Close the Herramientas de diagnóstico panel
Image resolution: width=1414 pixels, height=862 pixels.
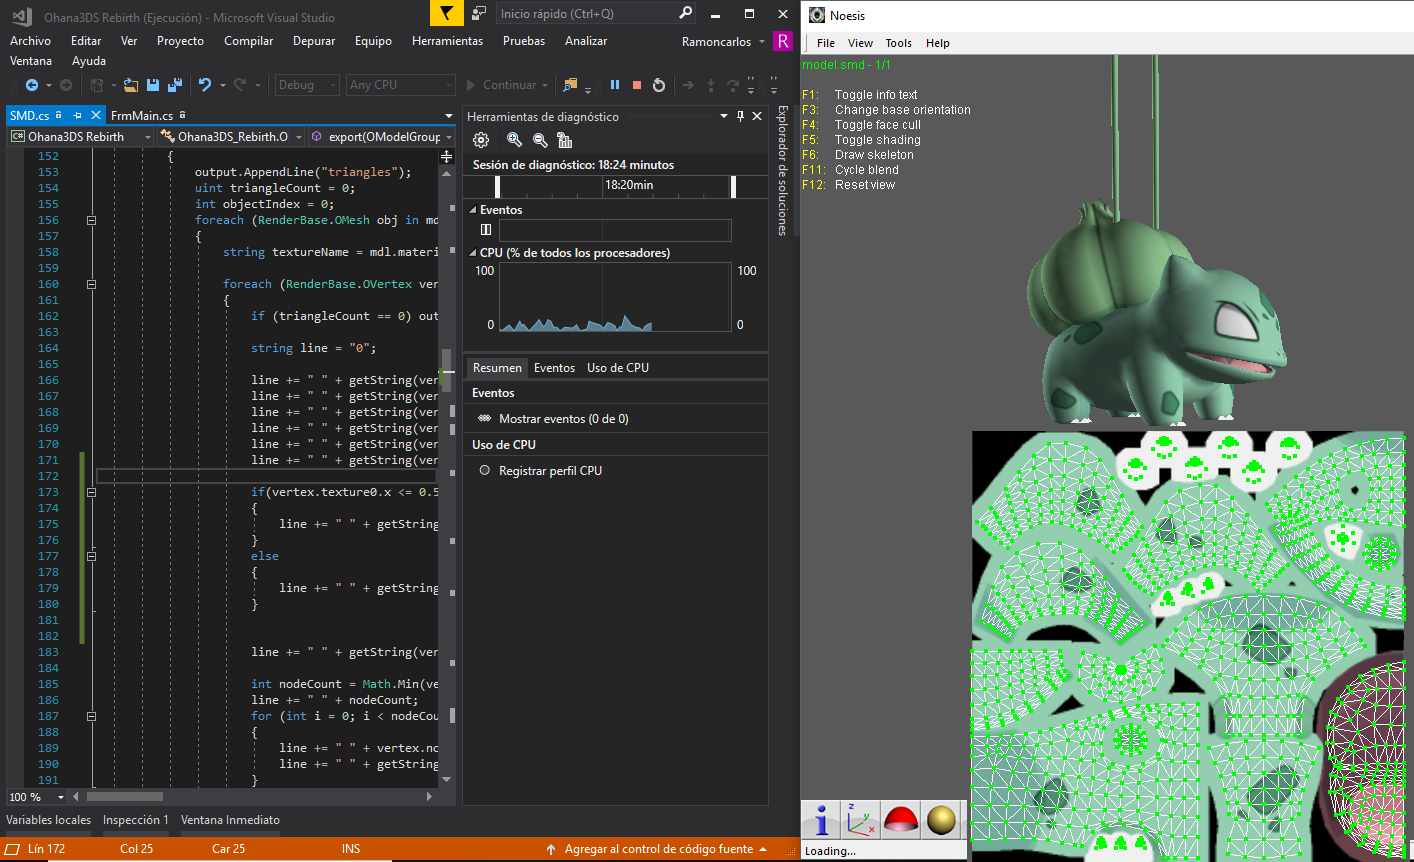tap(757, 116)
